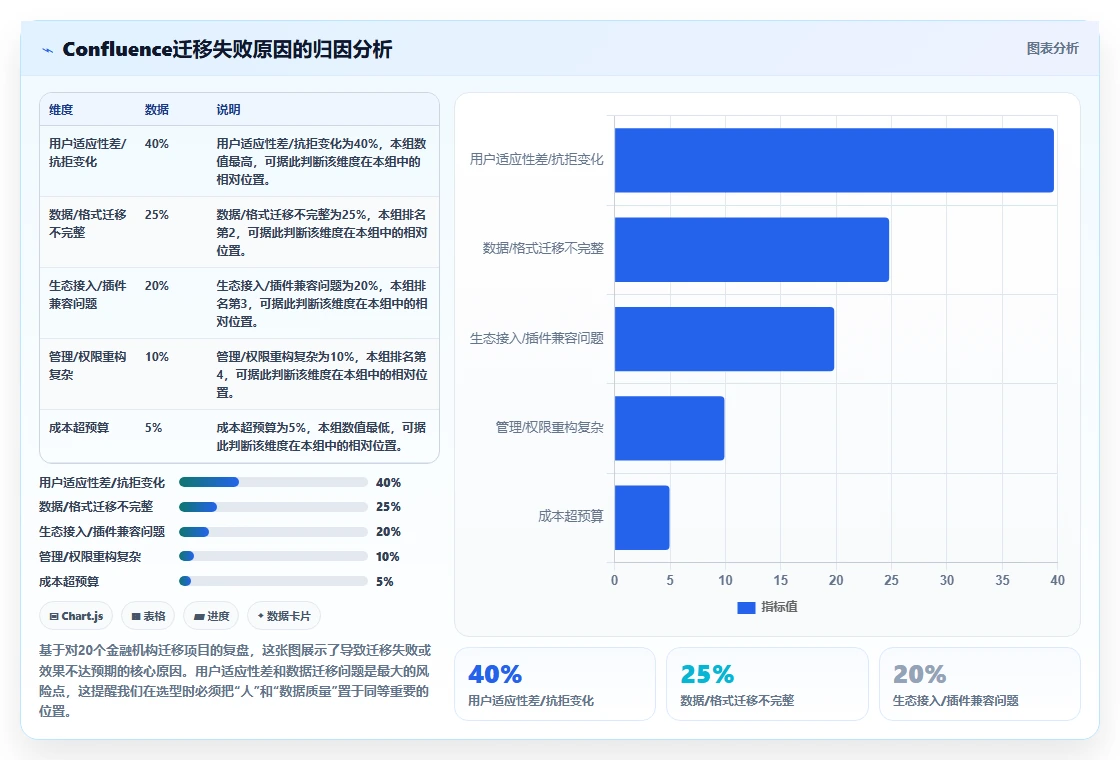Select the 表格 chip

click(148, 616)
